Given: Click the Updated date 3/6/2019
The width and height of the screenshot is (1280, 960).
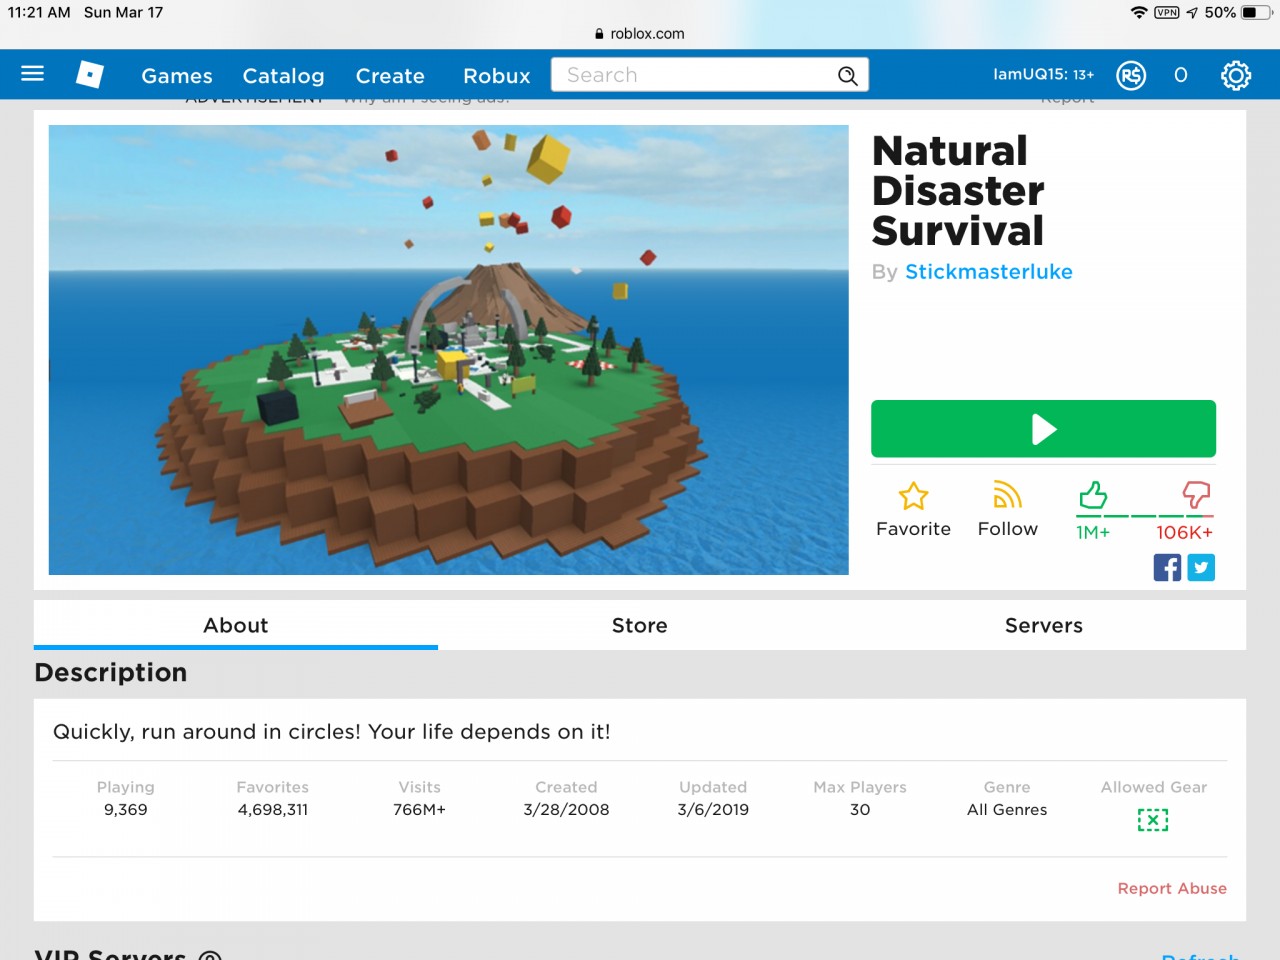Looking at the screenshot, I should pos(713,810).
